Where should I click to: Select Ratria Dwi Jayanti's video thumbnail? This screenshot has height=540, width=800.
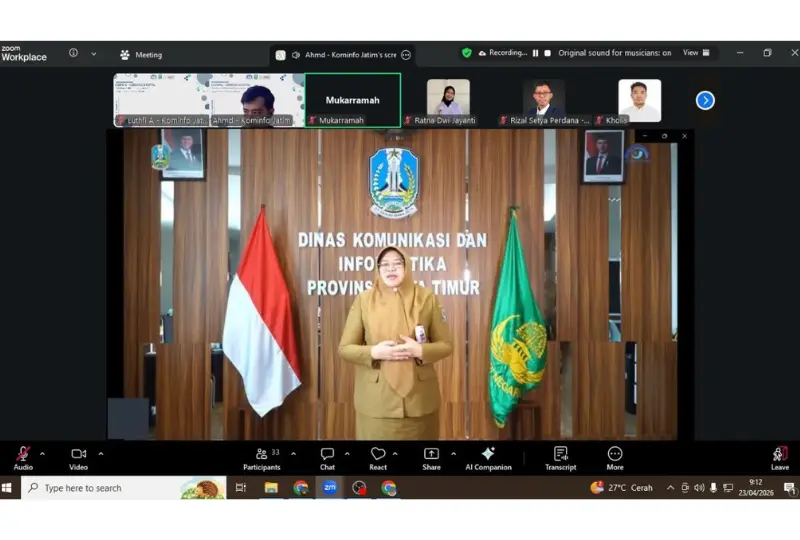[x=448, y=98]
